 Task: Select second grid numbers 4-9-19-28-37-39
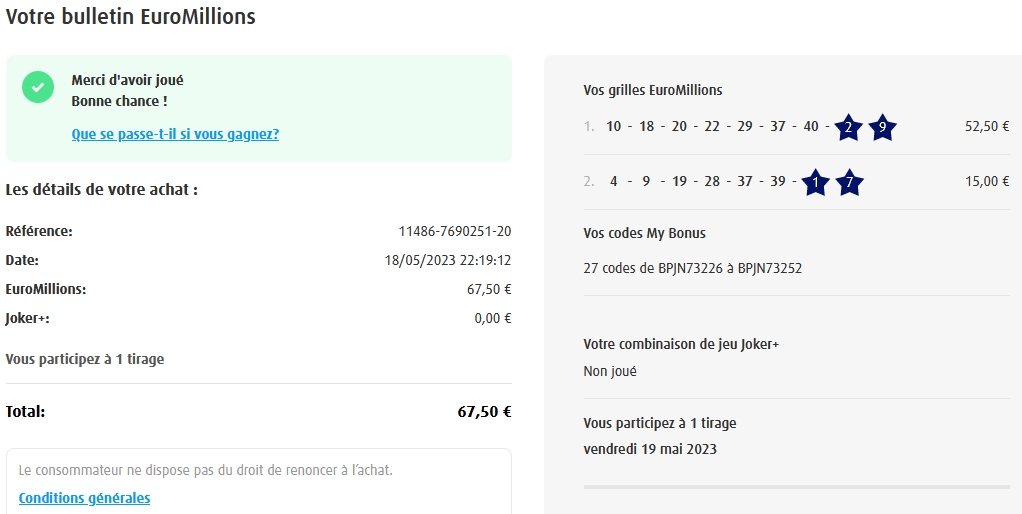coord(696,182)
